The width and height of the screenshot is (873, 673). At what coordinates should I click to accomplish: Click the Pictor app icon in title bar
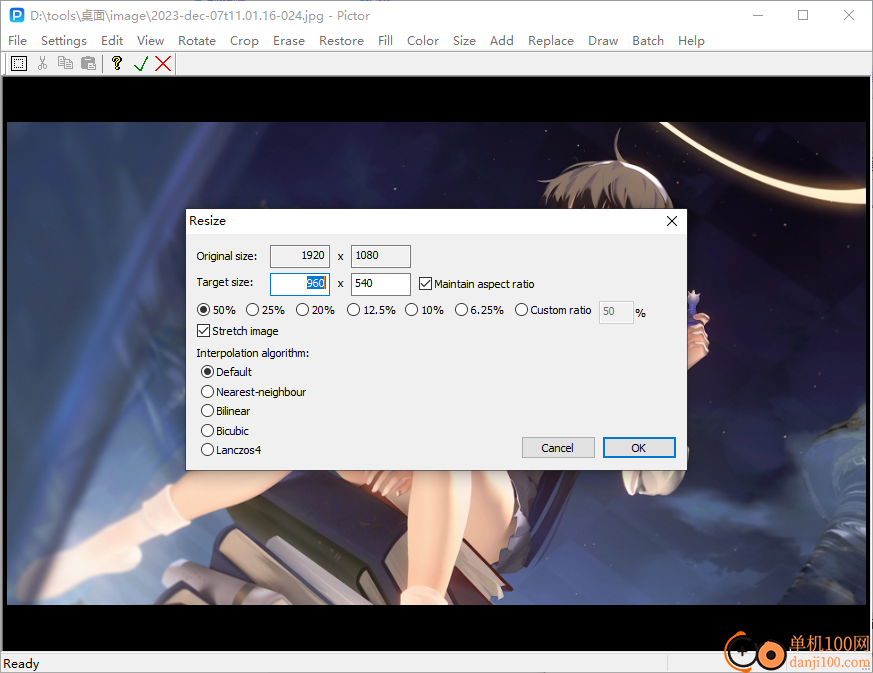pos(17,16)
